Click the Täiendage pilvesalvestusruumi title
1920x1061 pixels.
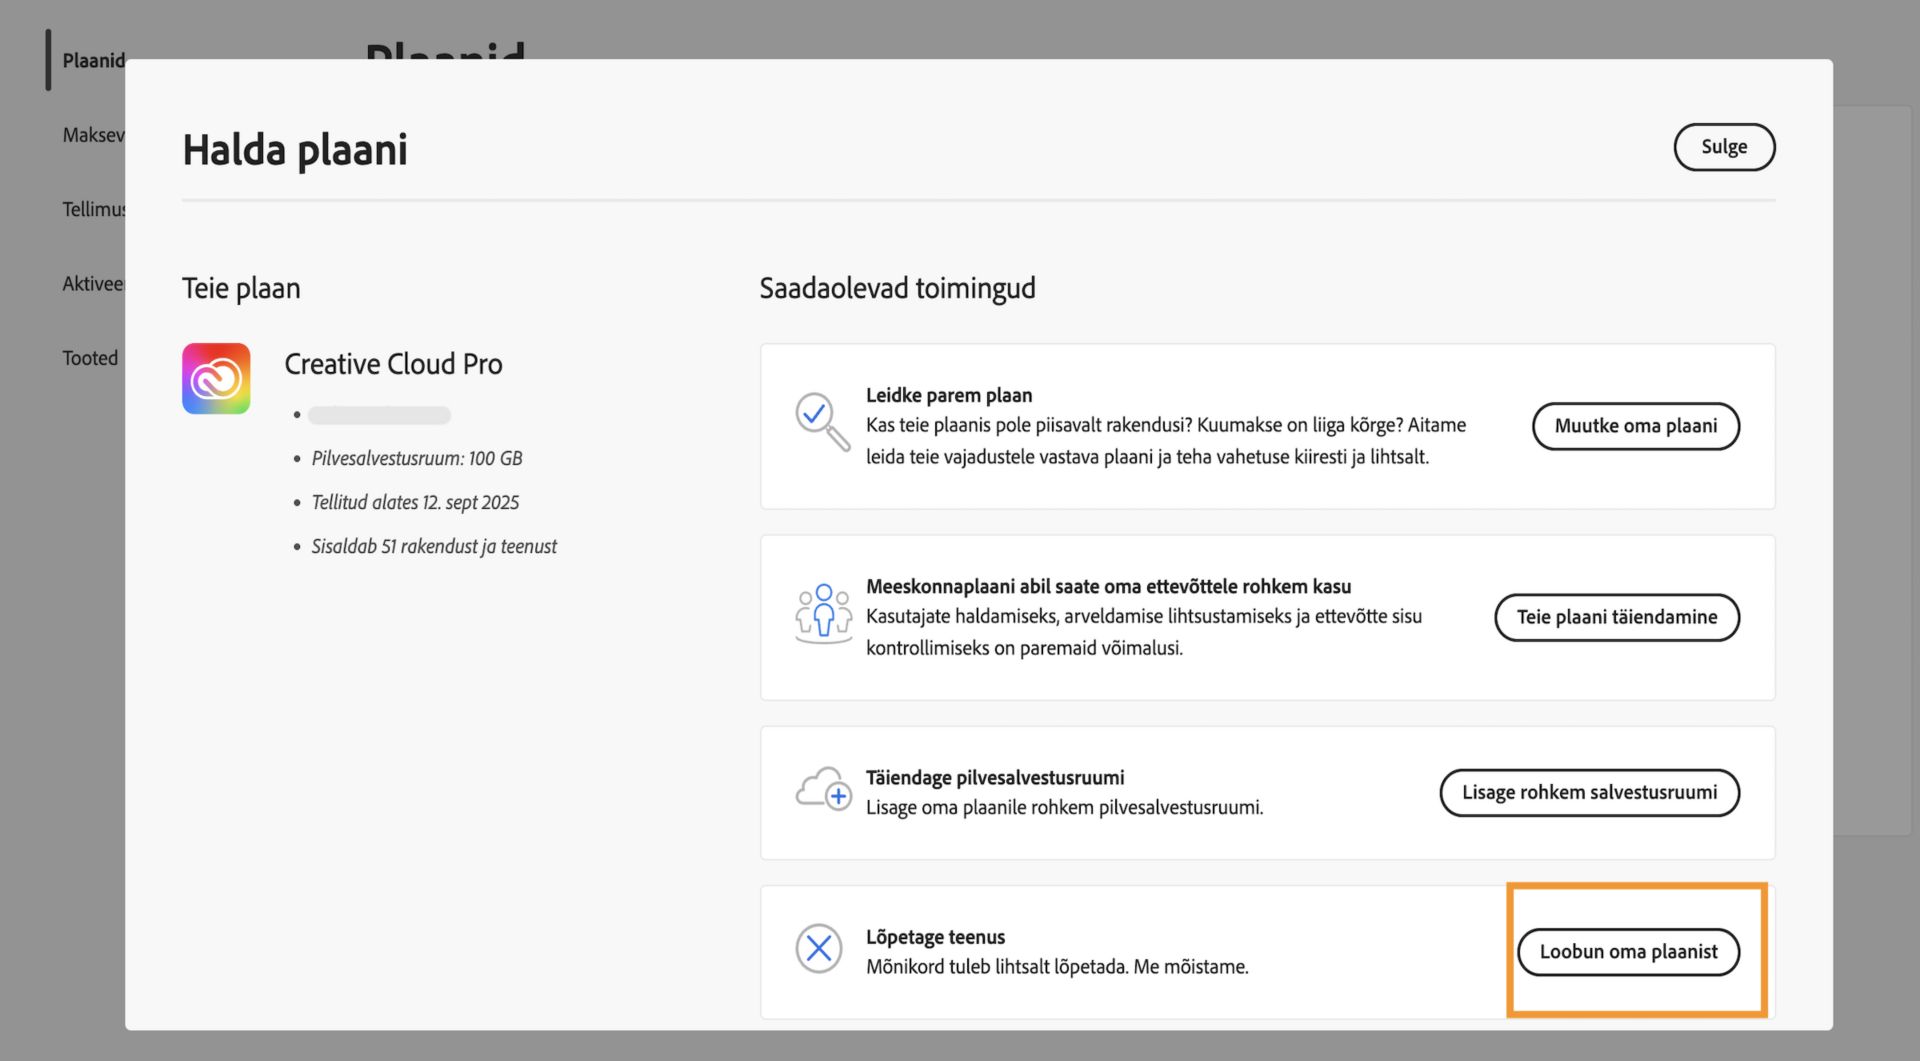pos(995,777)
